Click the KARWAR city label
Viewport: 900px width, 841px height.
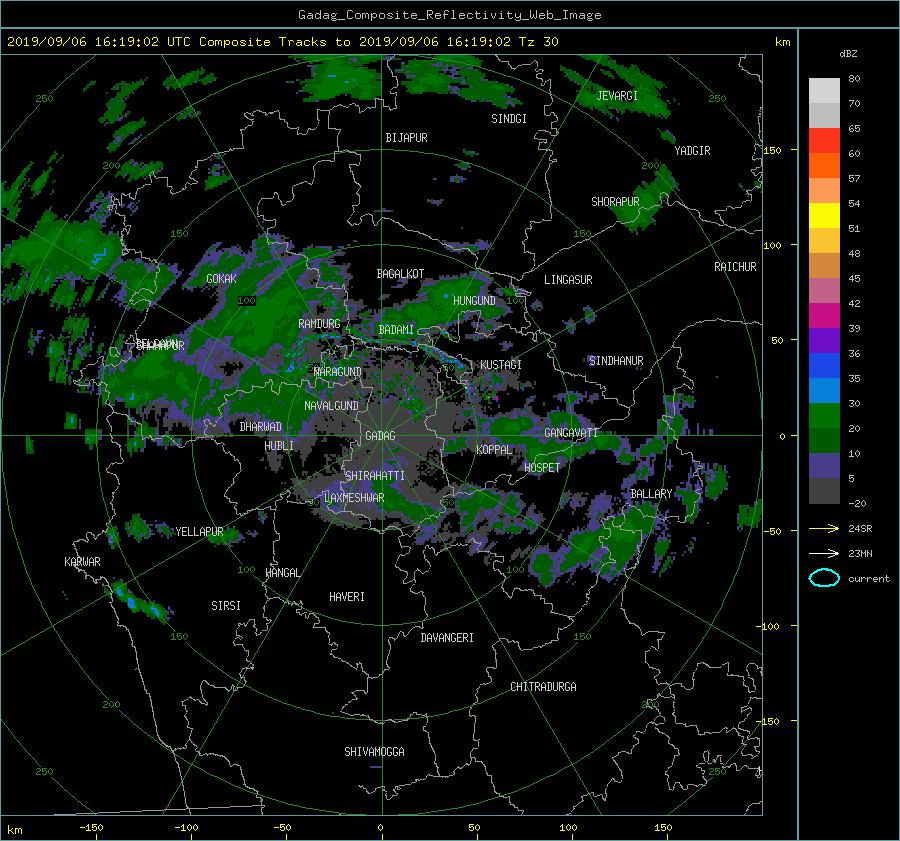click(x=82, y=562)
